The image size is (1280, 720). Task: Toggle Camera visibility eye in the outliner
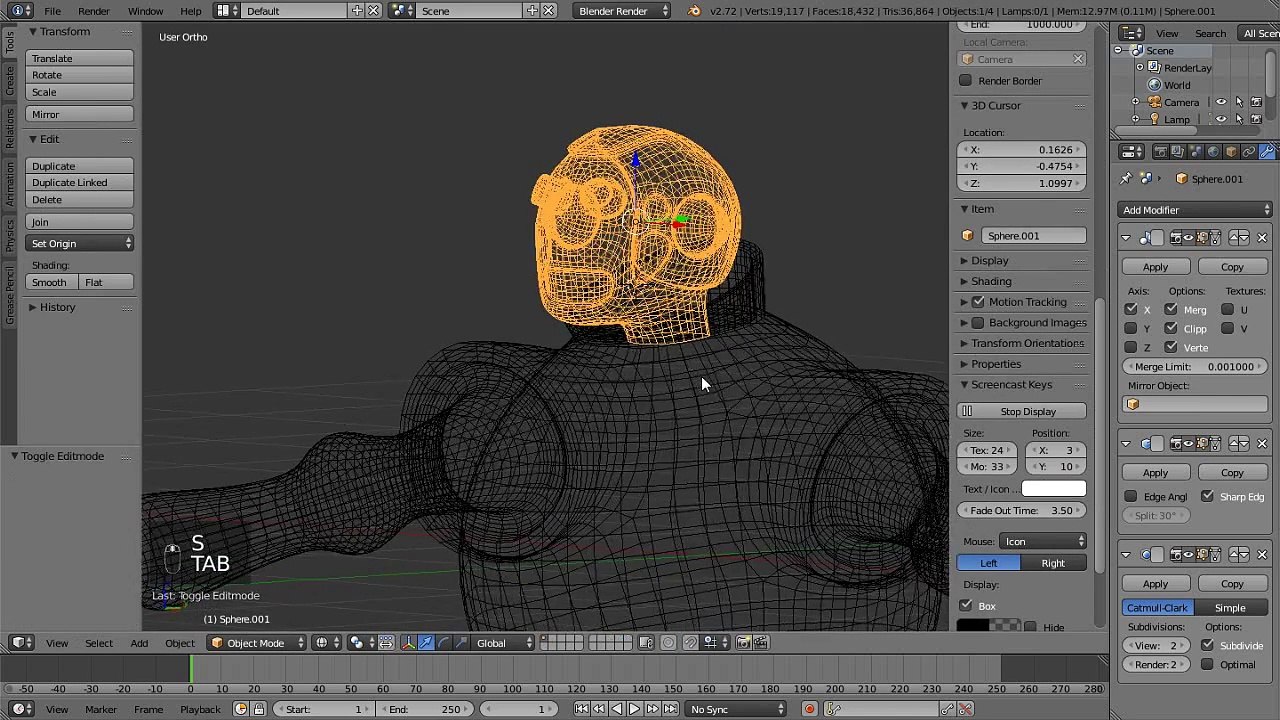tap(1221, 102)
